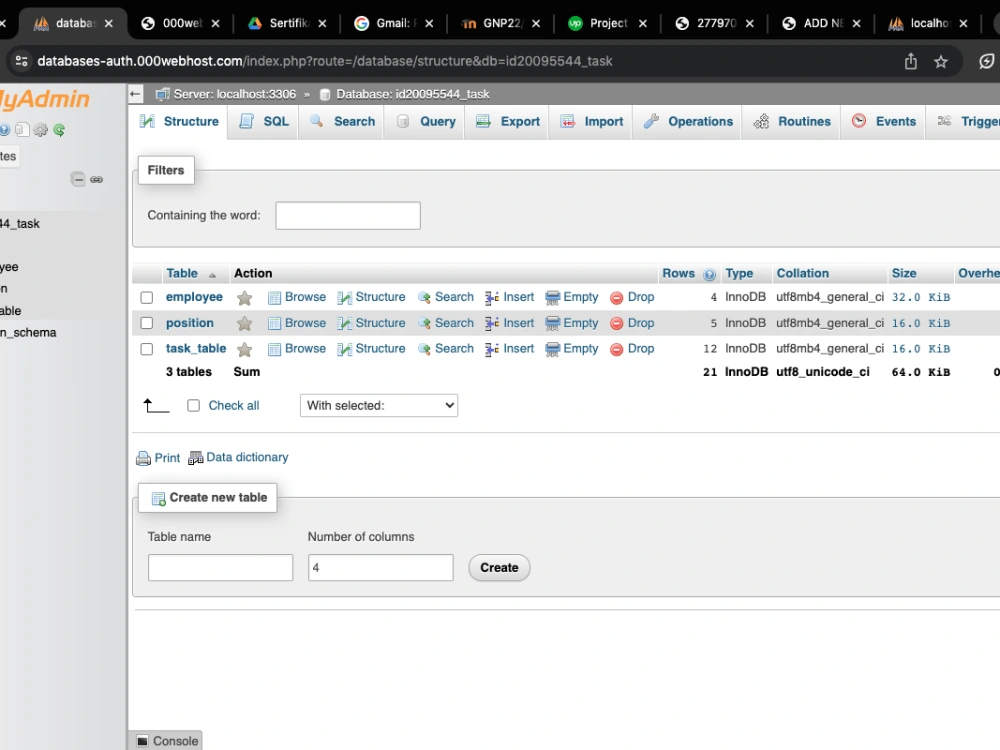Sort by the Collation column header
Image resolution: width=1000 pixels, height=750 pixels.
click(802, 274)
